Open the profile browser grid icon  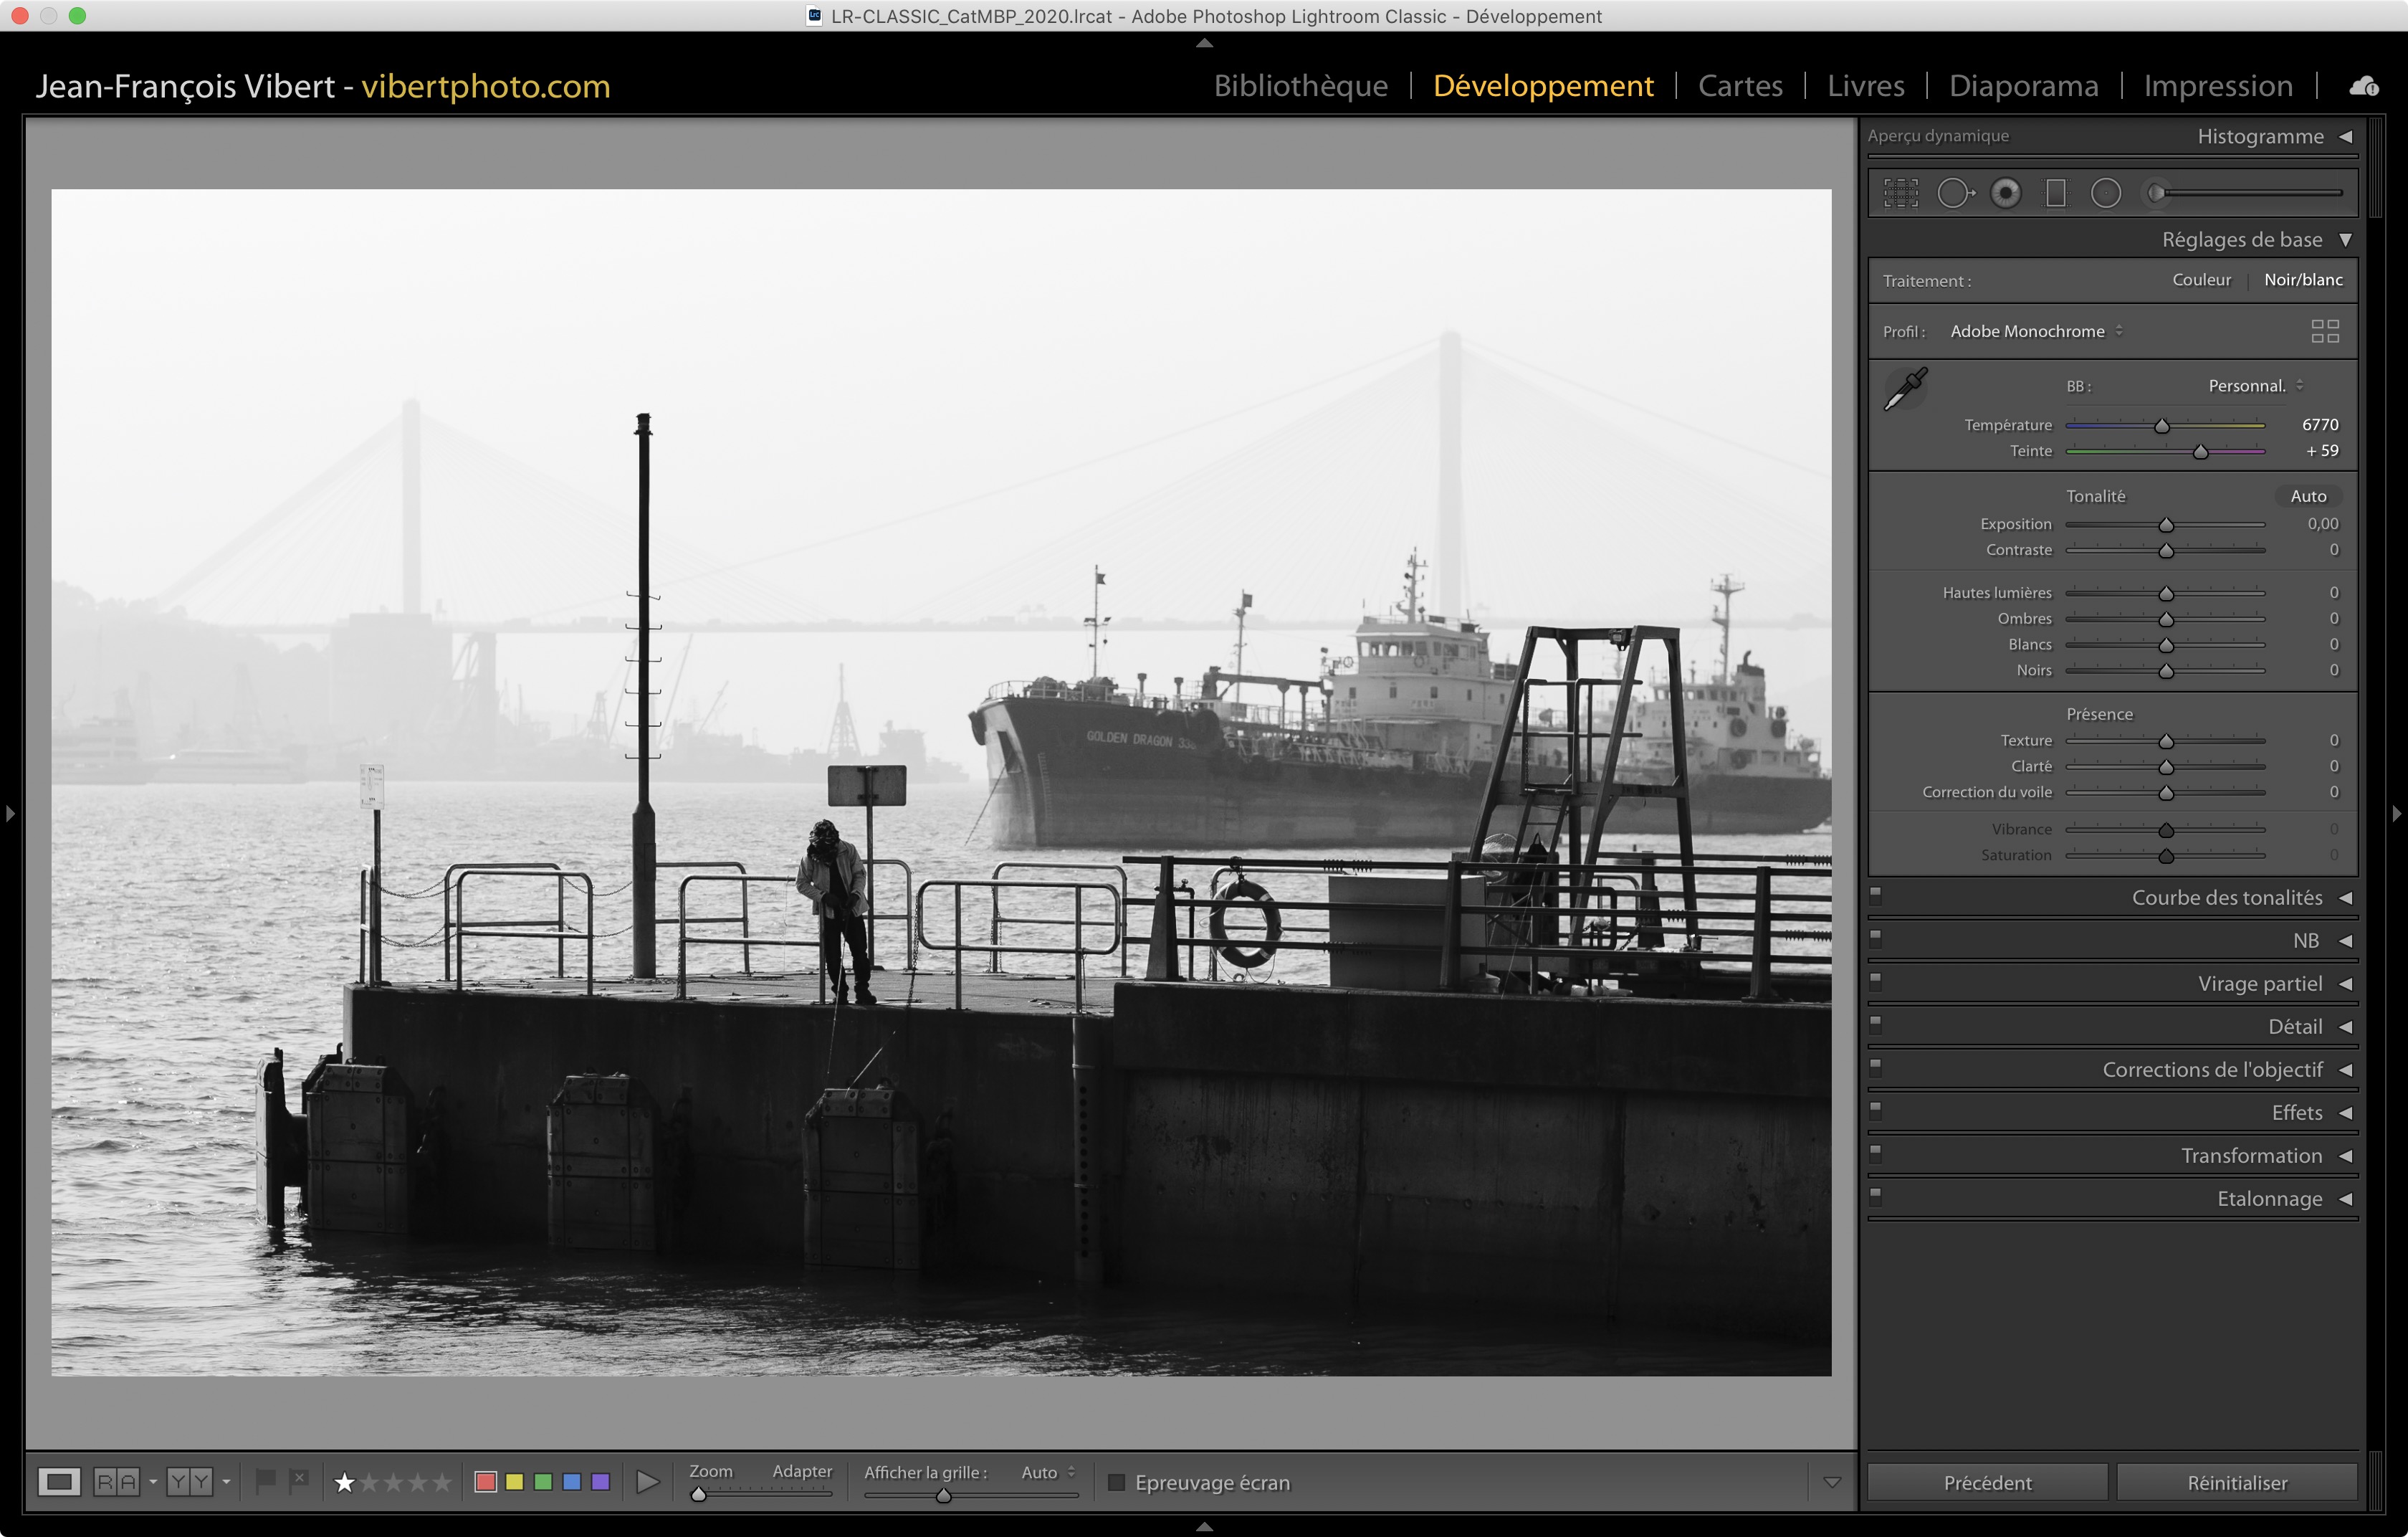pos(2324,331)
